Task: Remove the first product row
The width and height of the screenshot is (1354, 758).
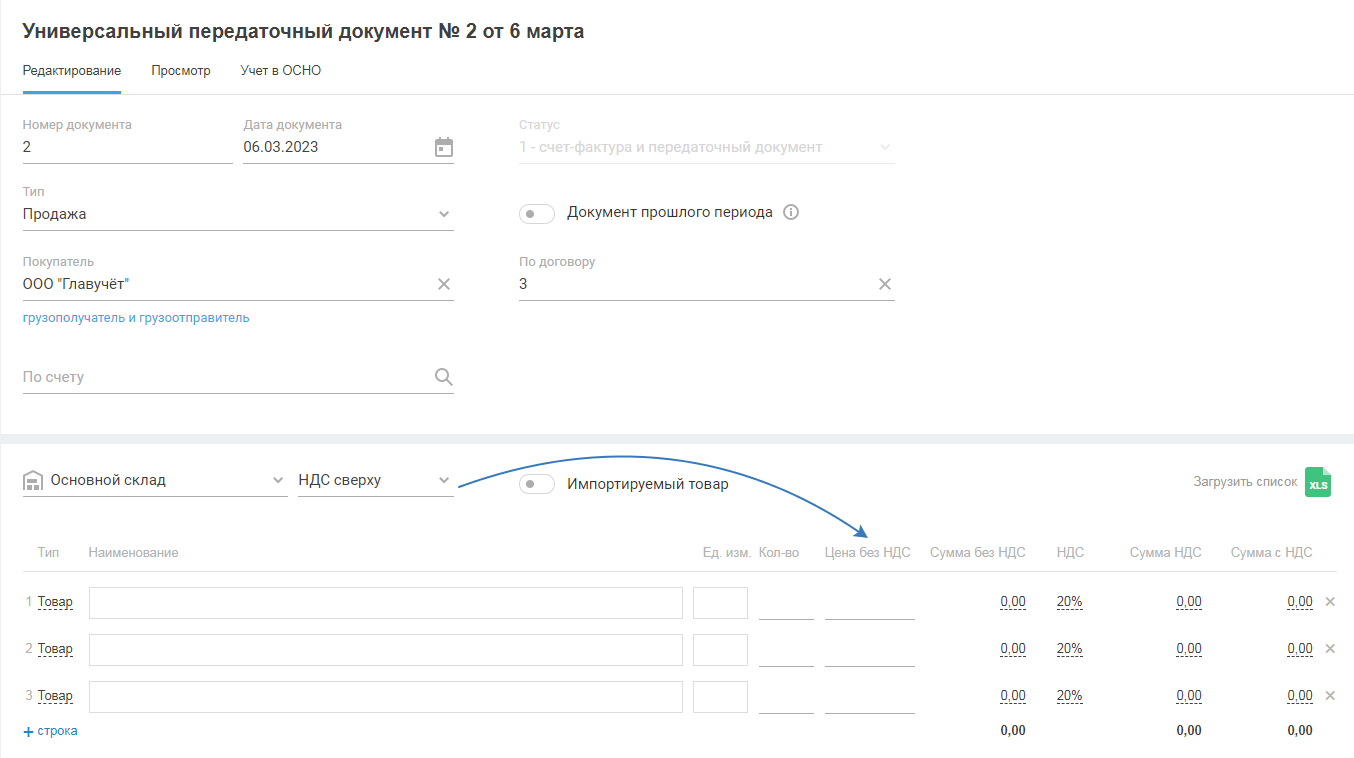Action: (x=1330, y=602)
